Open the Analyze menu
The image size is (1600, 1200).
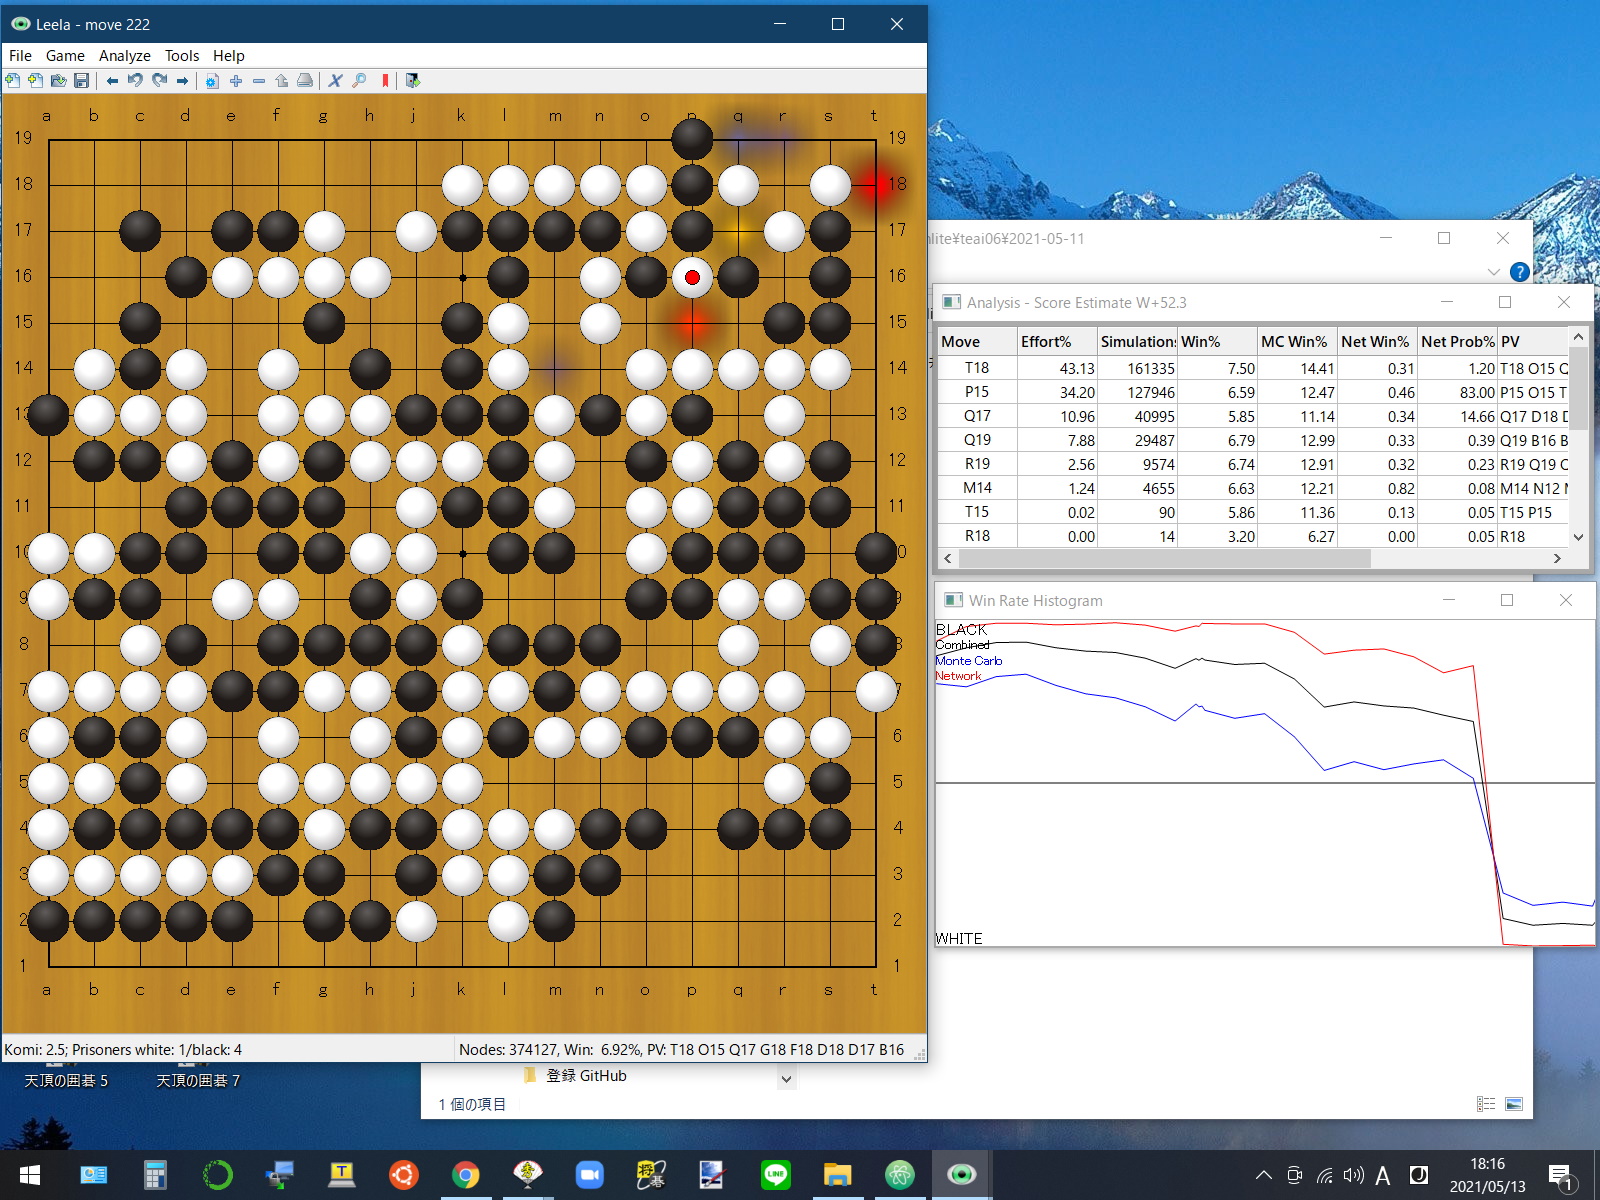click(x=124, y=56)
